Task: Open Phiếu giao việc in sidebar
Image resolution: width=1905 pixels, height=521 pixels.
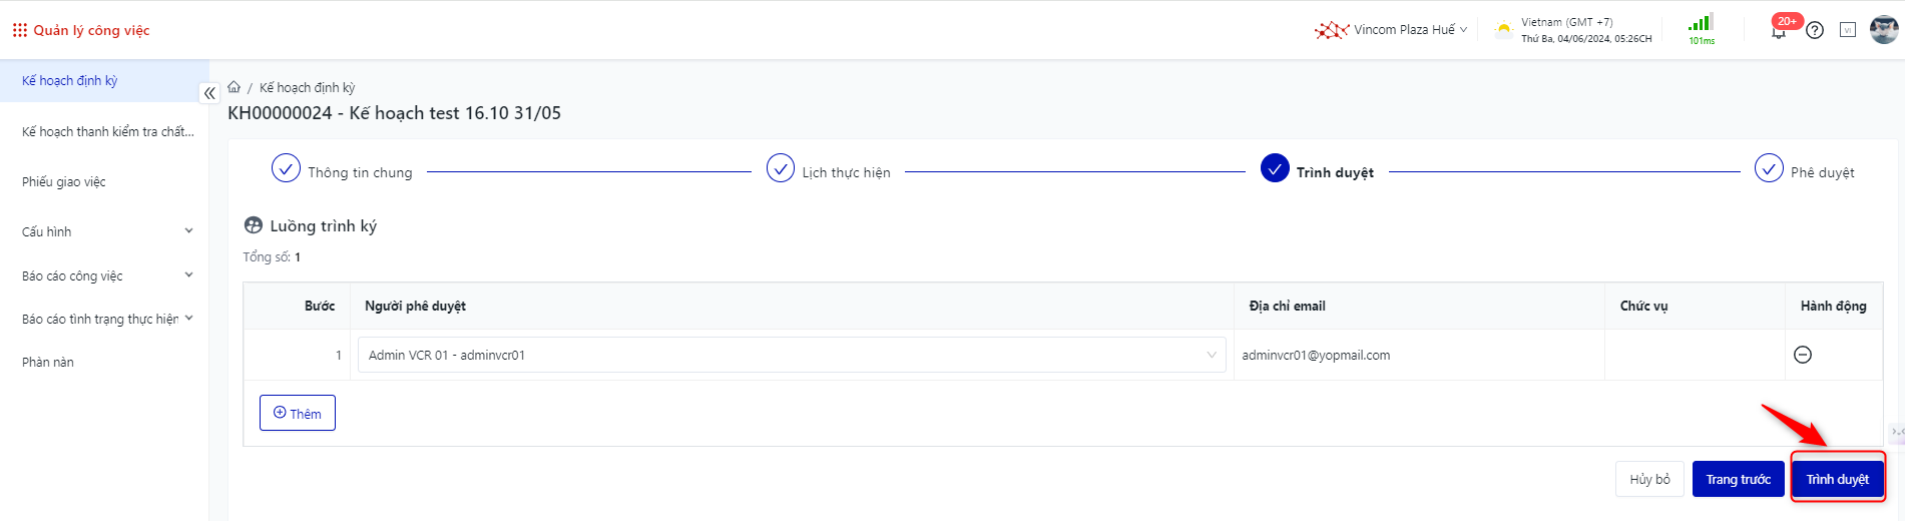Action: [64, 181]
